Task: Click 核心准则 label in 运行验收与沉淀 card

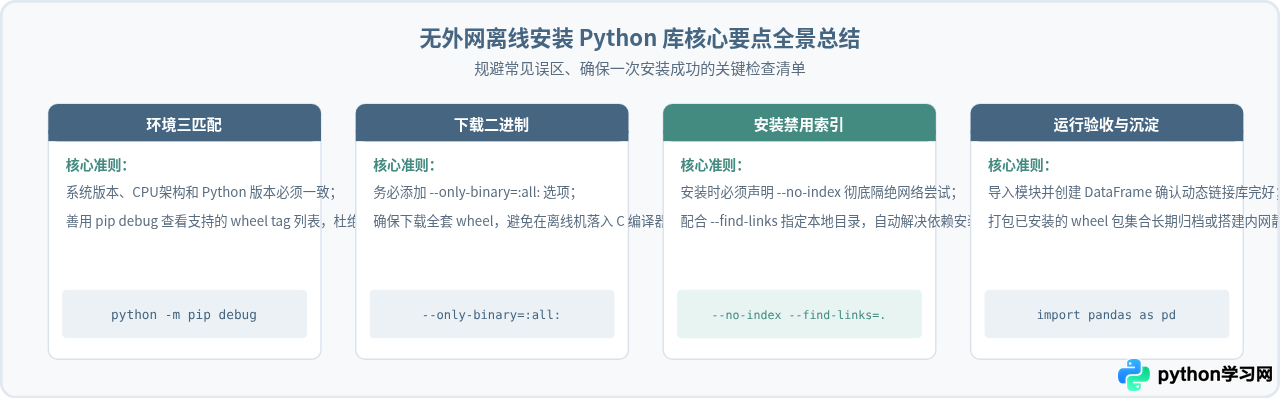Action: 1019,165
